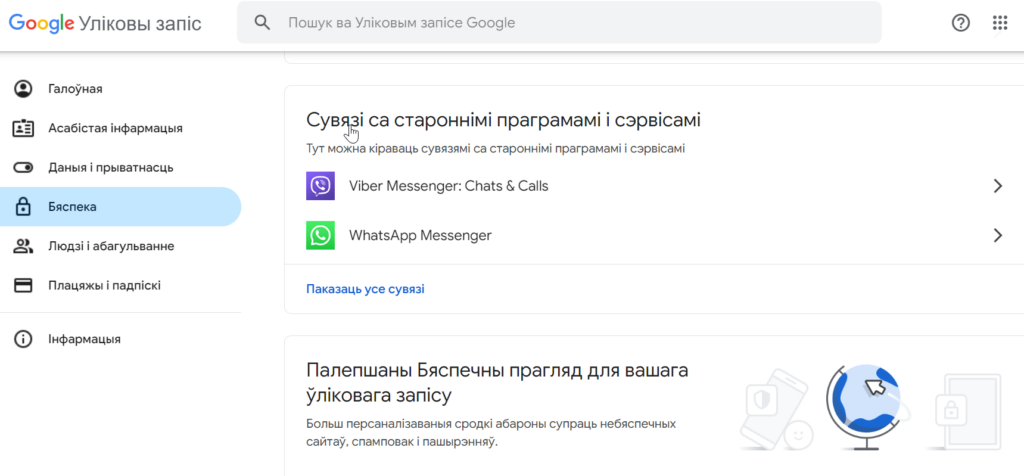Focus the Google account search field
The width and height of the screenshot is (1024, 476).
tap(559, 23)
